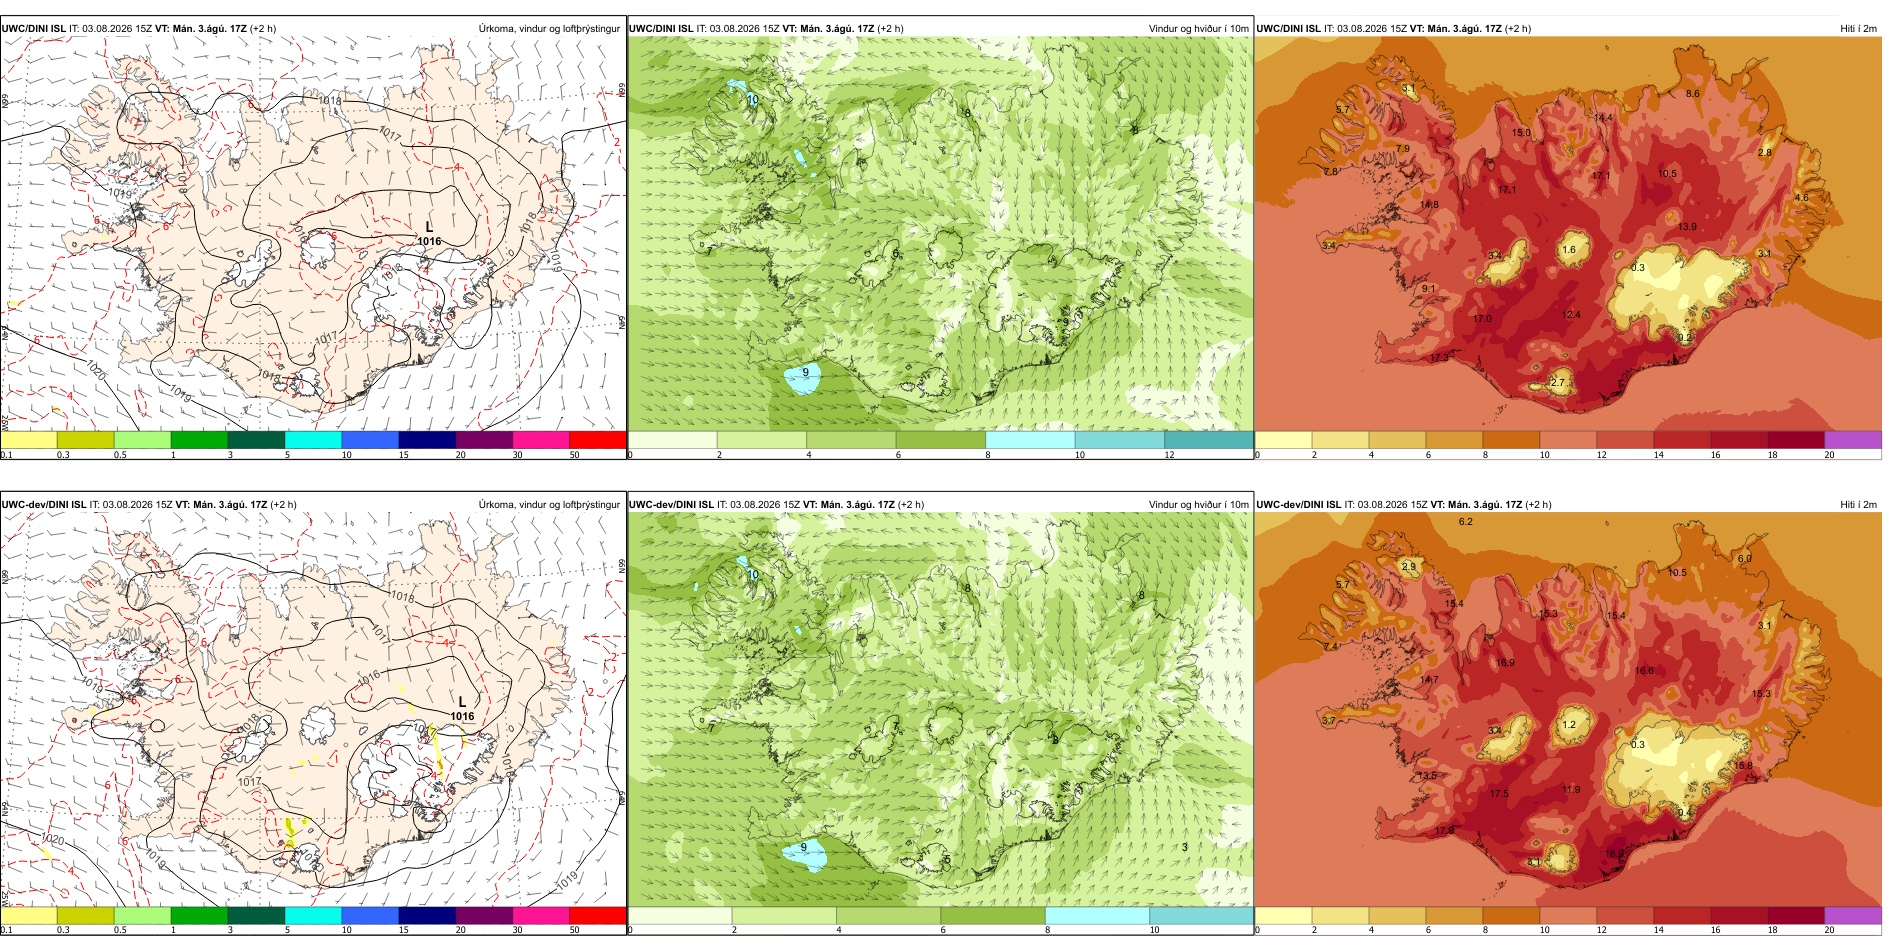Click the 10+ swatch in UWC-dev wind legend
Image resolution: width=1900 pixels, height=950 pixels.
pyautogui.click(x=1201, y=915)
